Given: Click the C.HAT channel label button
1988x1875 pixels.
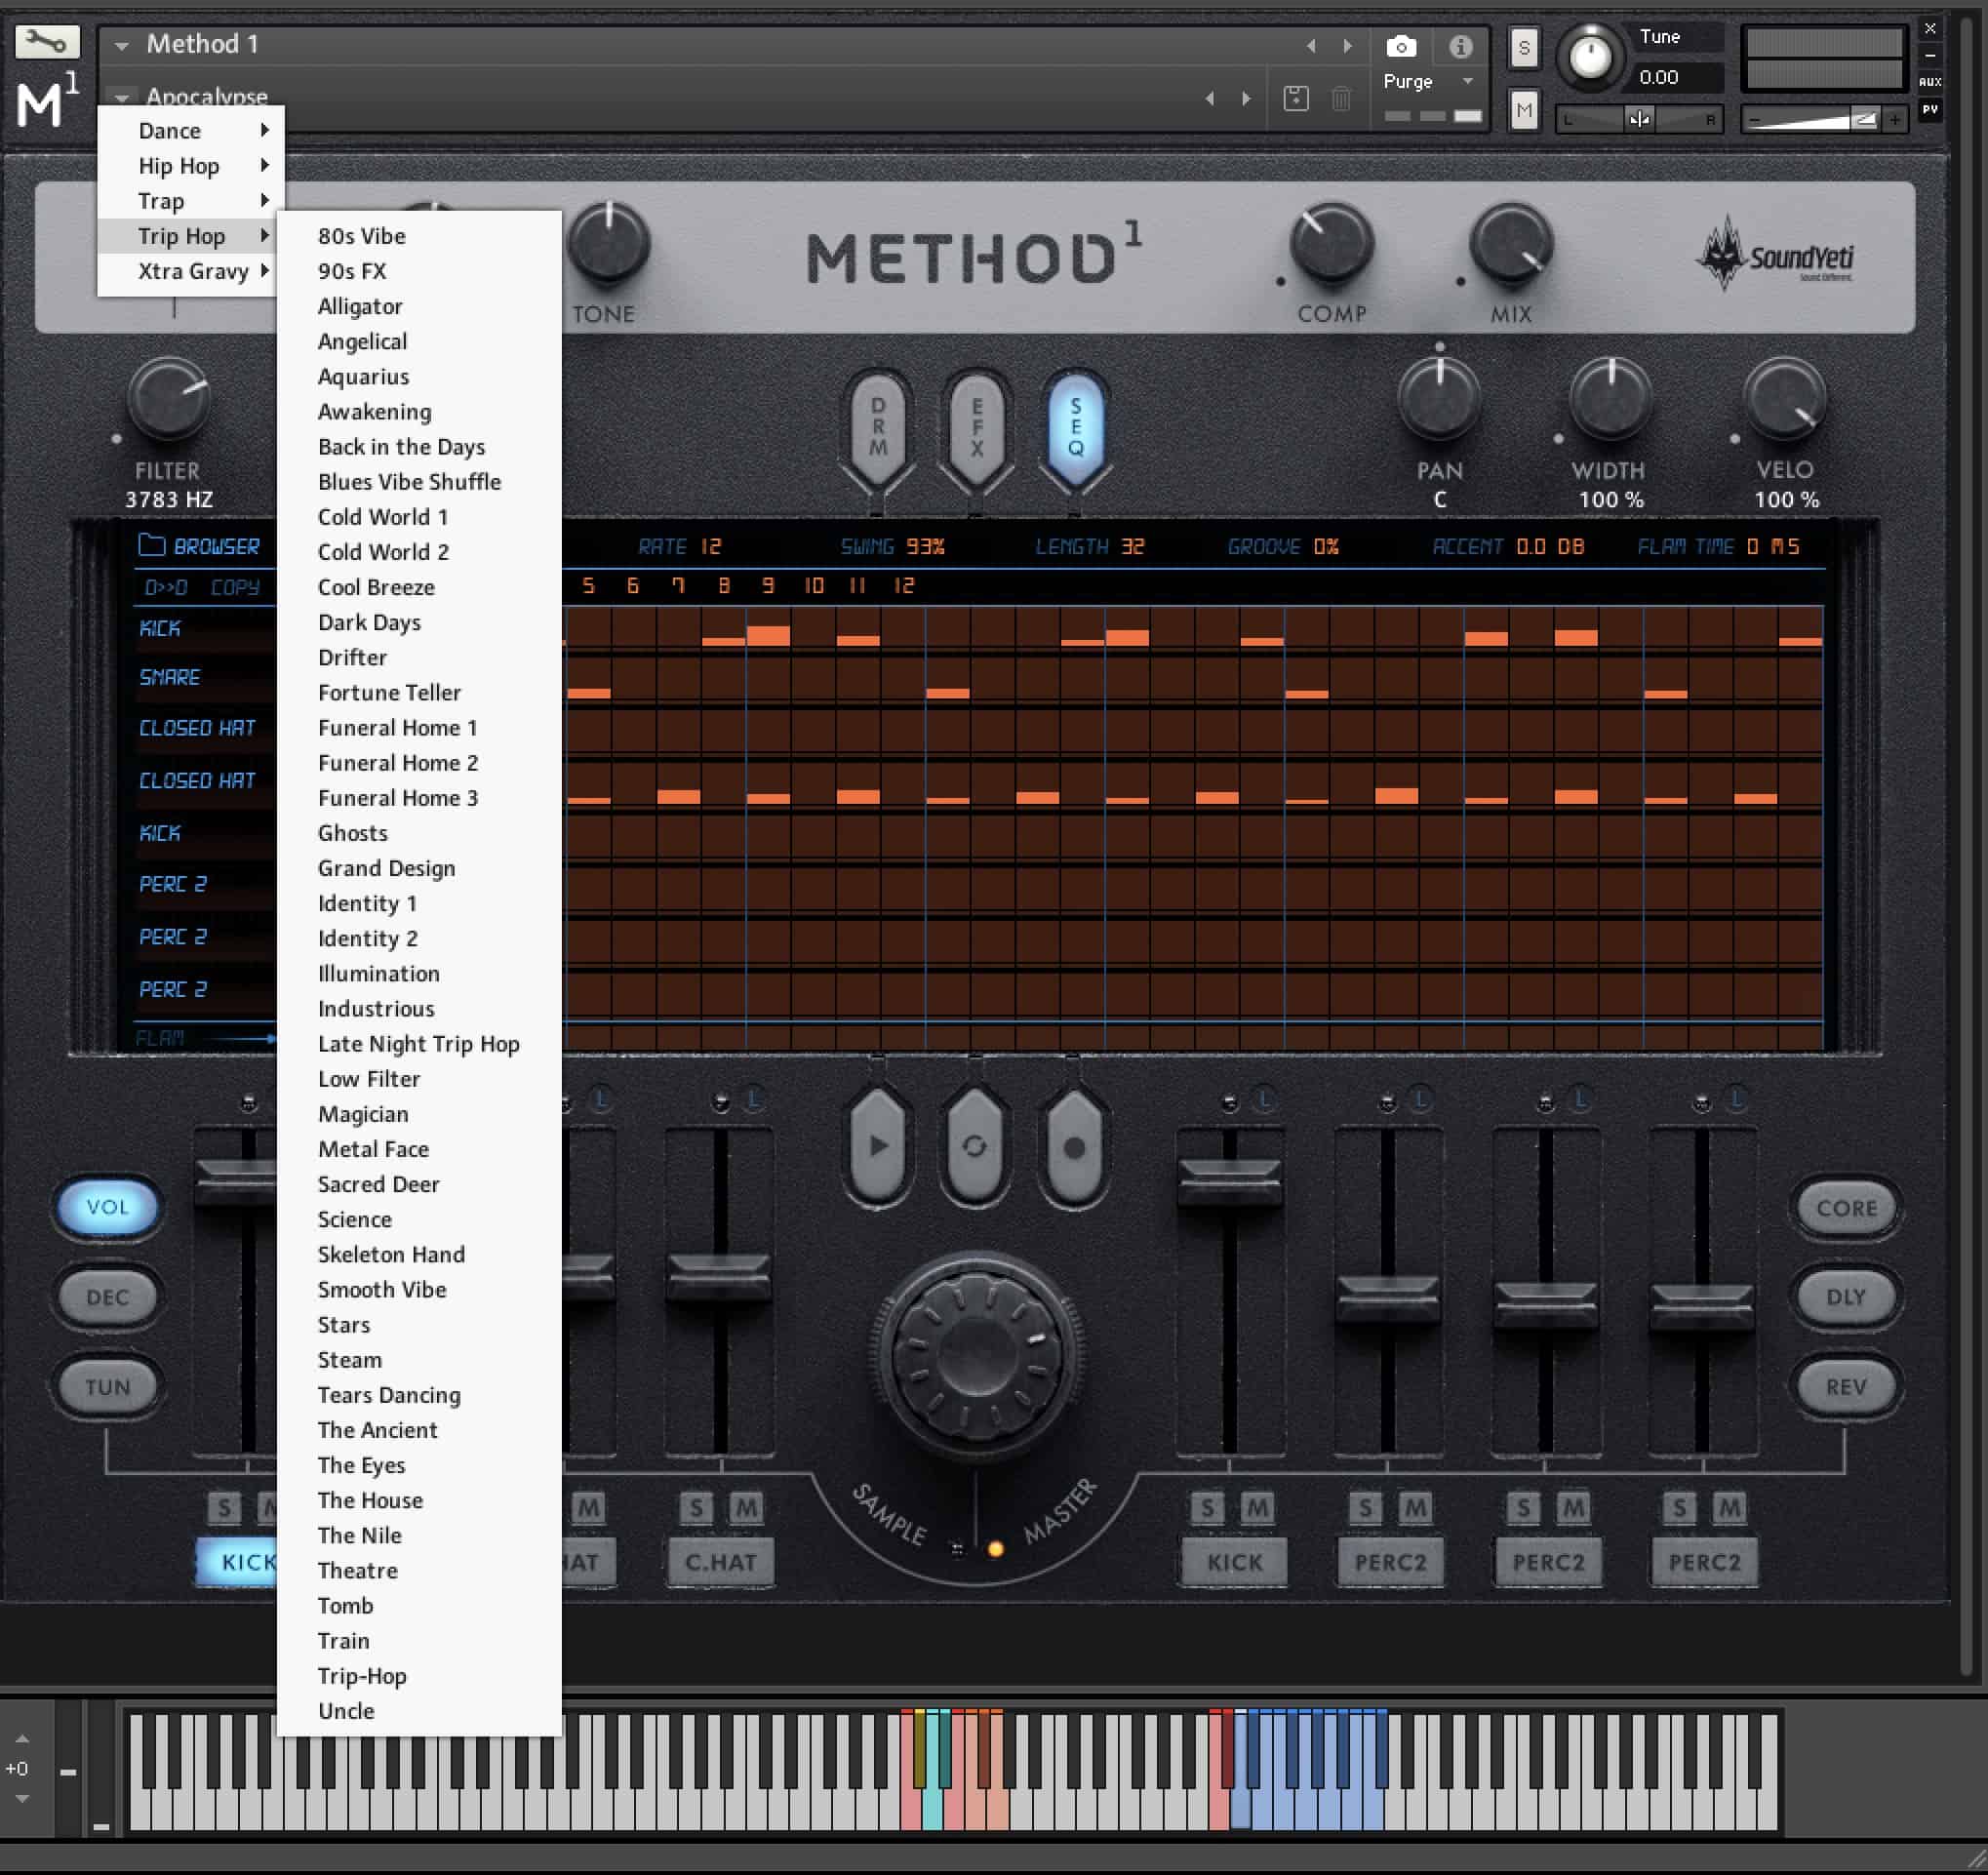Looking at the screenshot, I should [x=720, y=1561].
